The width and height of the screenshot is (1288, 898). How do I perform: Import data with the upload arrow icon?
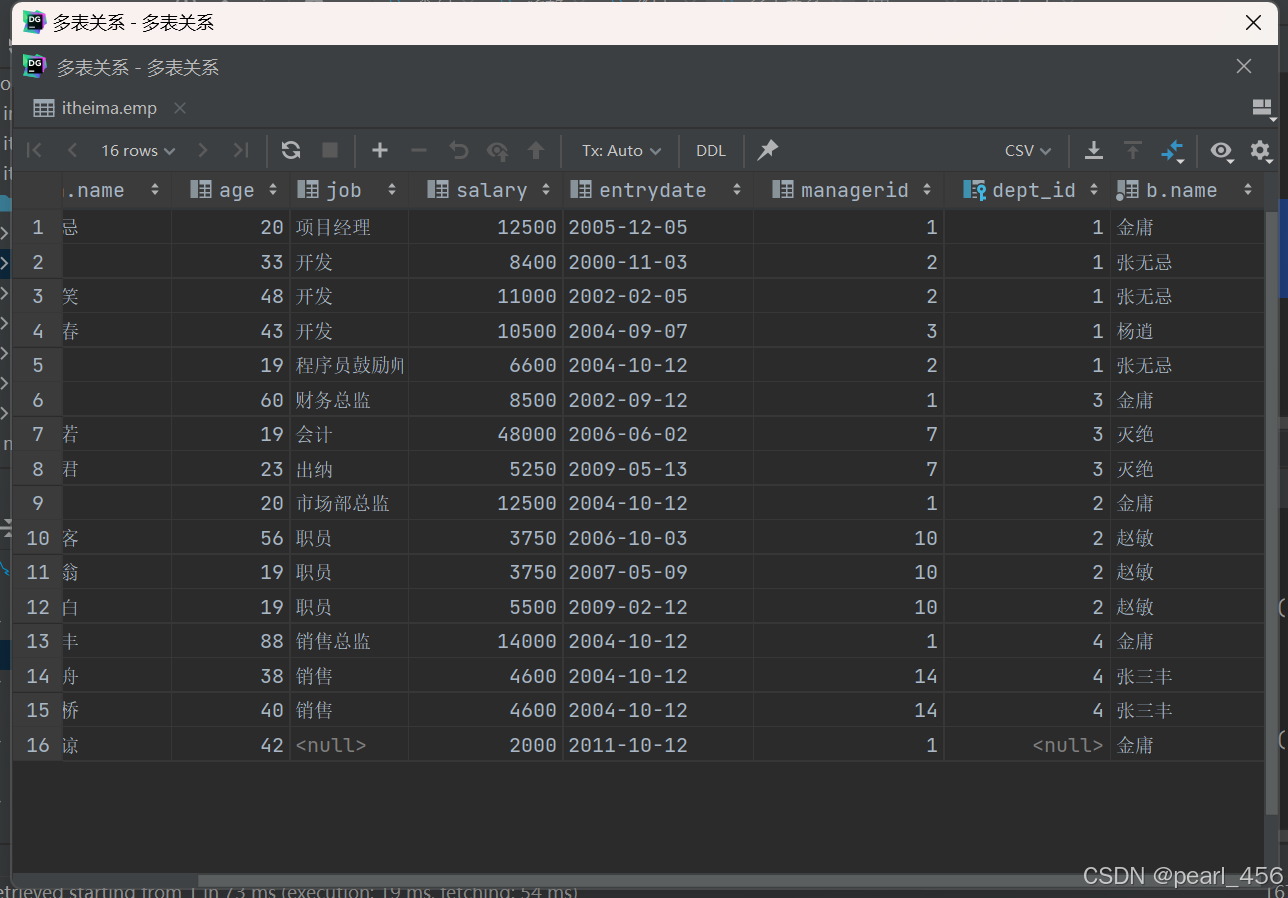1132,150
